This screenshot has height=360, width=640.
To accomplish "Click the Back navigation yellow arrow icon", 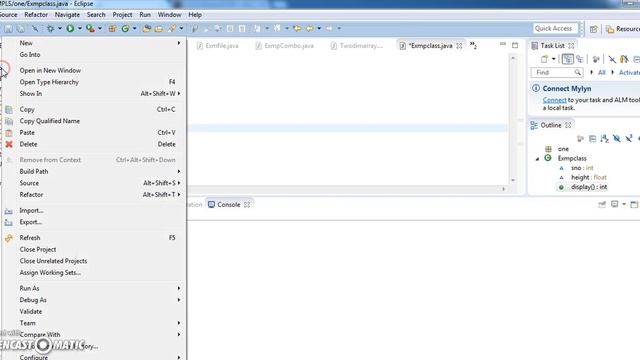I will pos(310,28).
